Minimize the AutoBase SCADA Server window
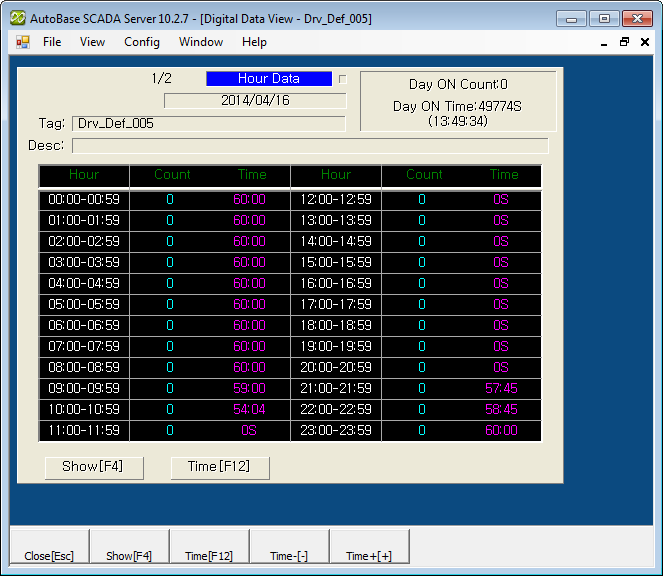This screenshot has height=576, width=663. tap(571, 19)
